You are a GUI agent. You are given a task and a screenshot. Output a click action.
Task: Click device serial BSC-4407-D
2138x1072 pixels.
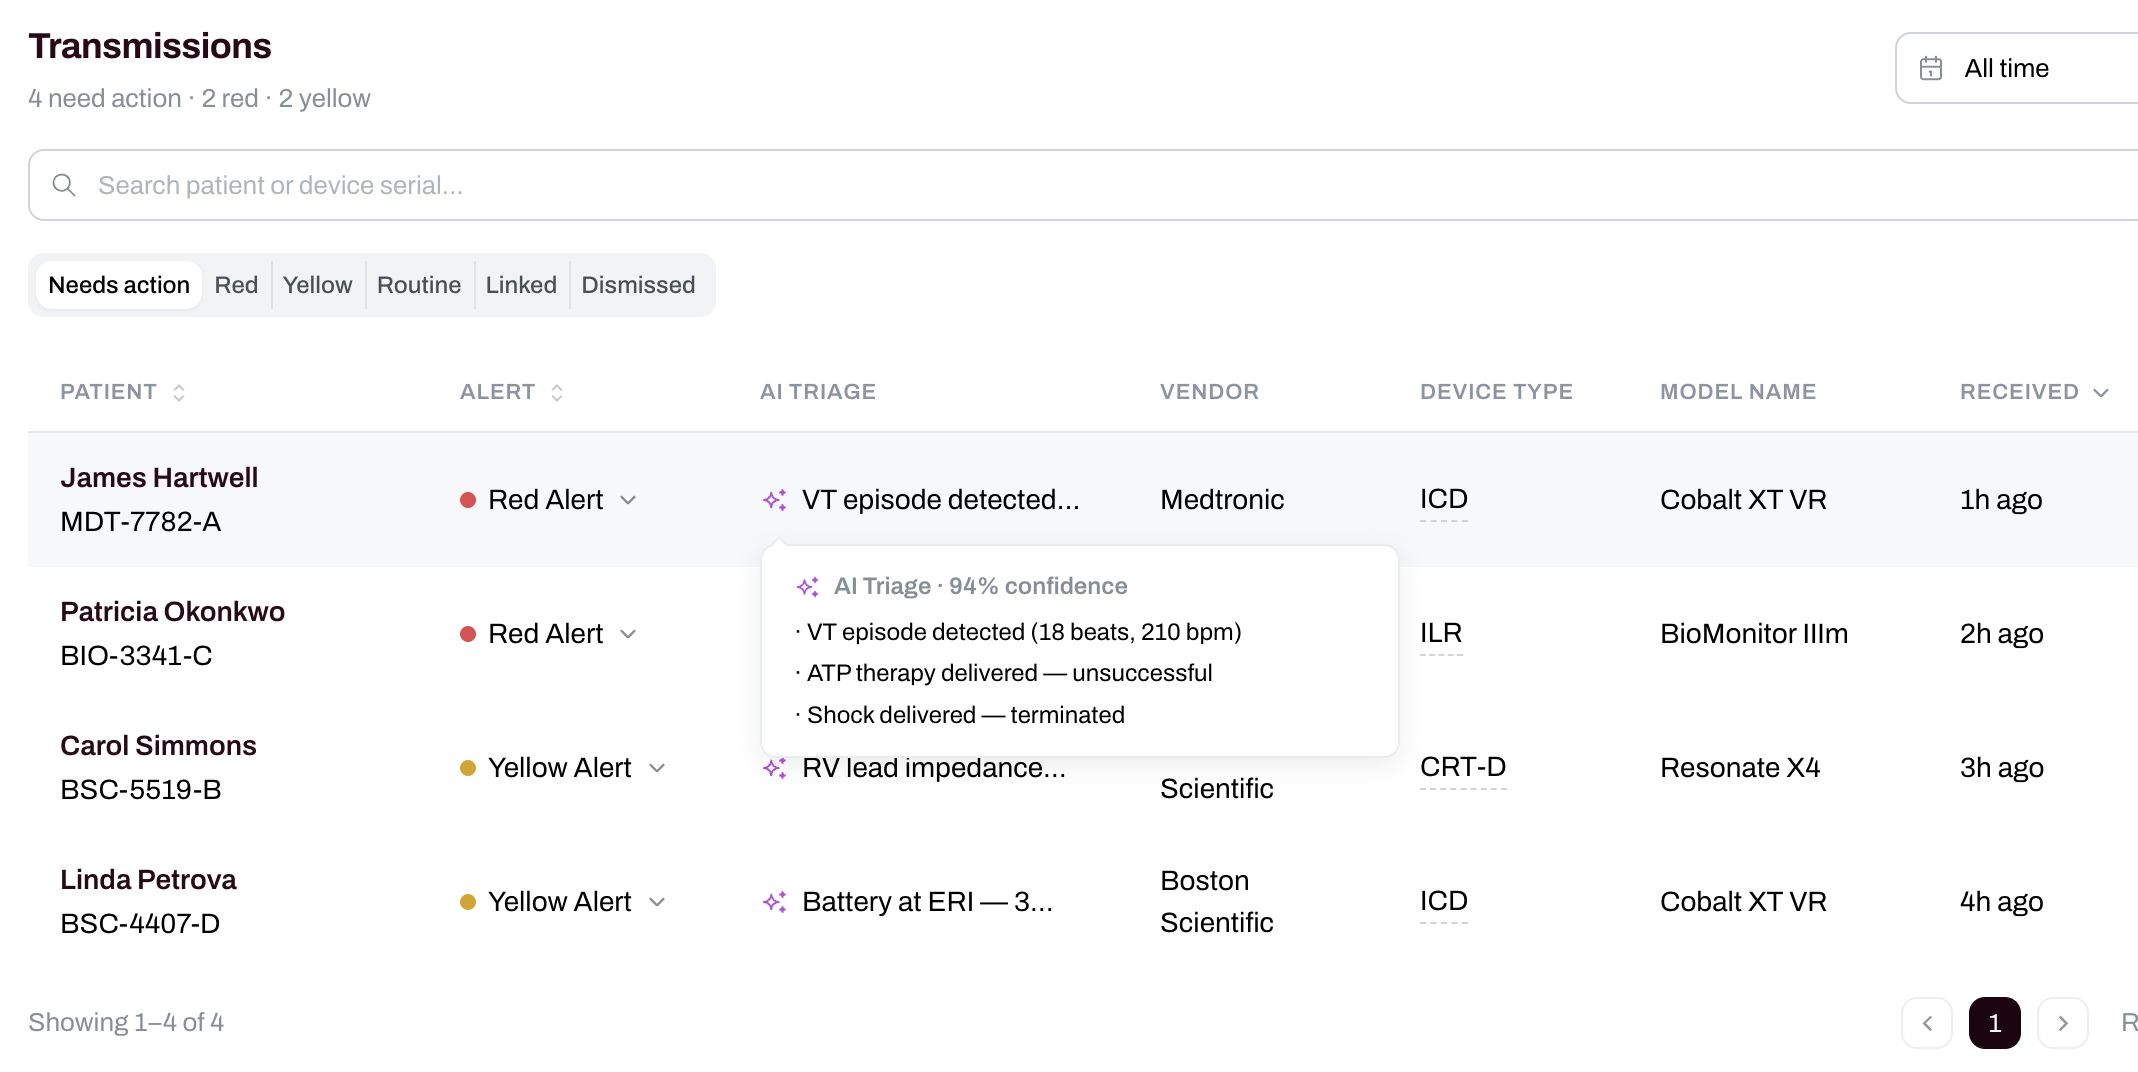(140, 924)
